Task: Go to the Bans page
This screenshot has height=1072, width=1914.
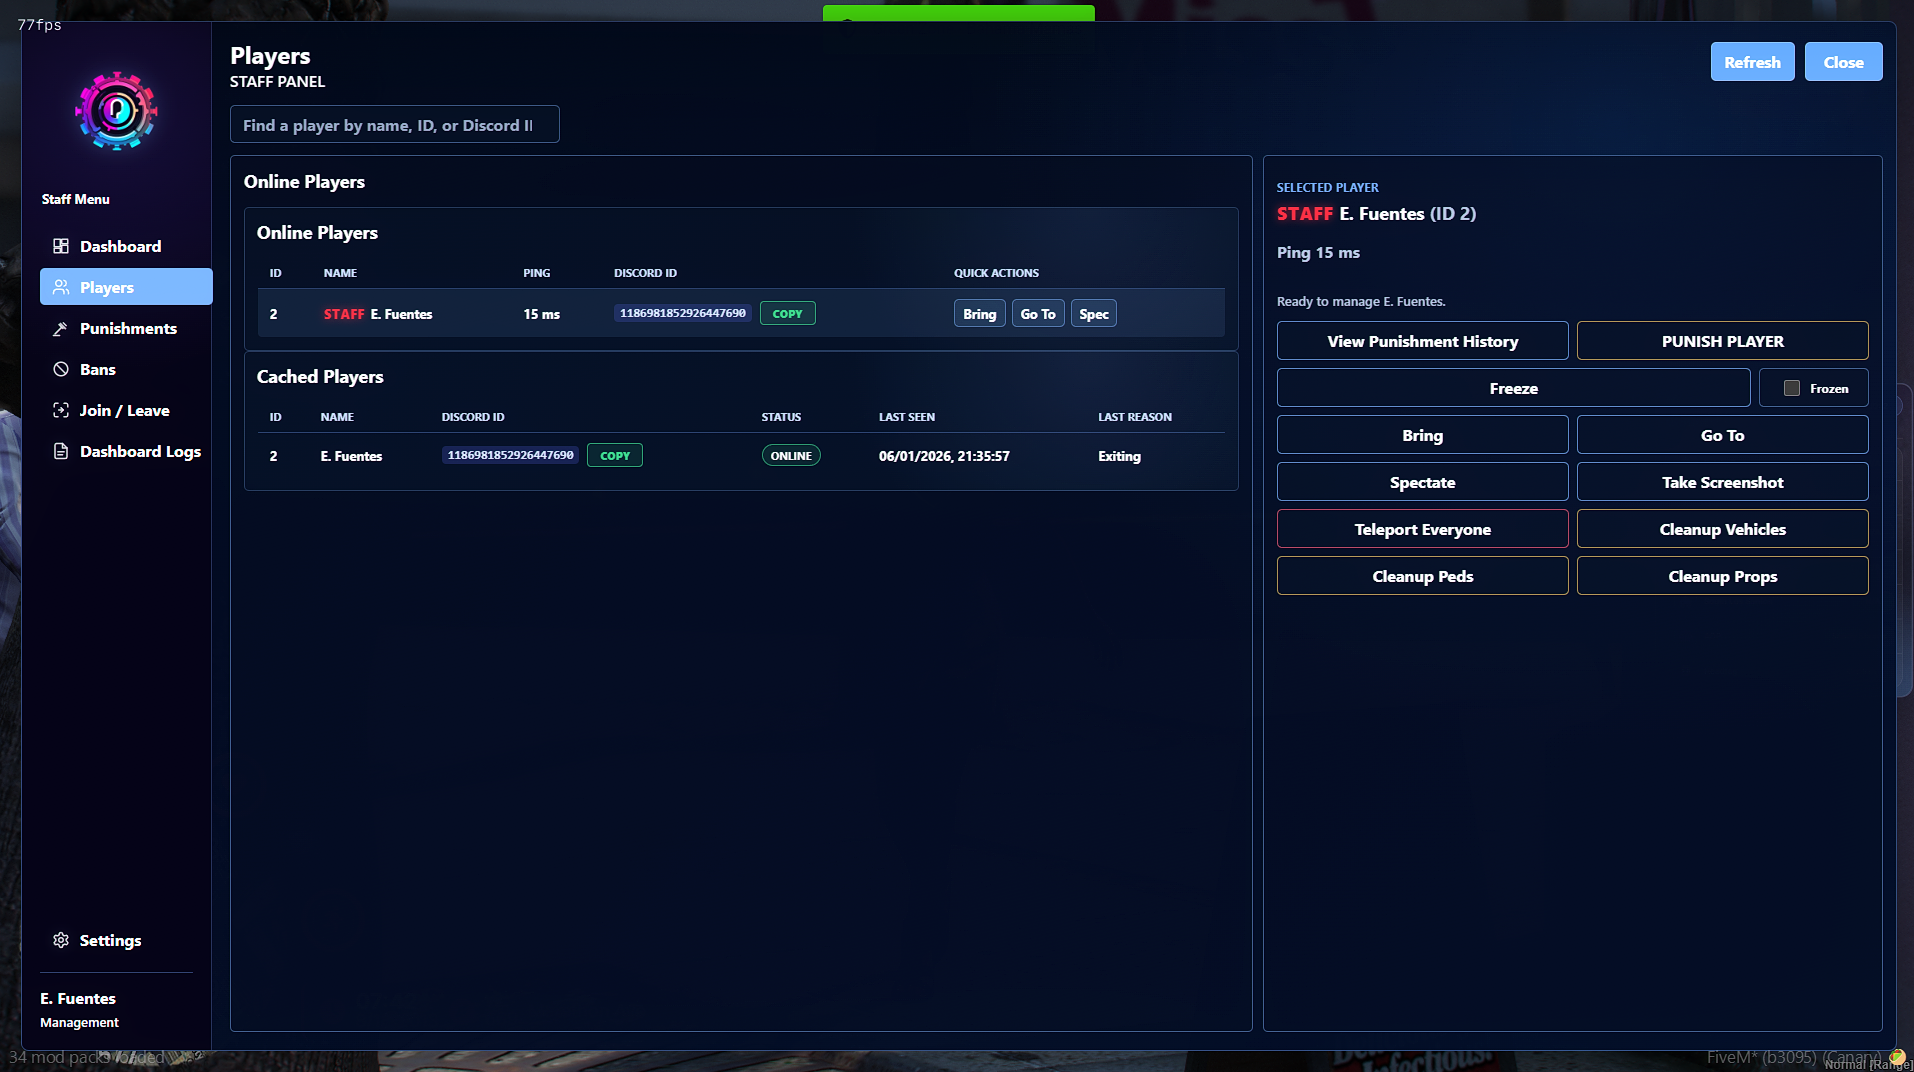Action: [x=126, y=369]
